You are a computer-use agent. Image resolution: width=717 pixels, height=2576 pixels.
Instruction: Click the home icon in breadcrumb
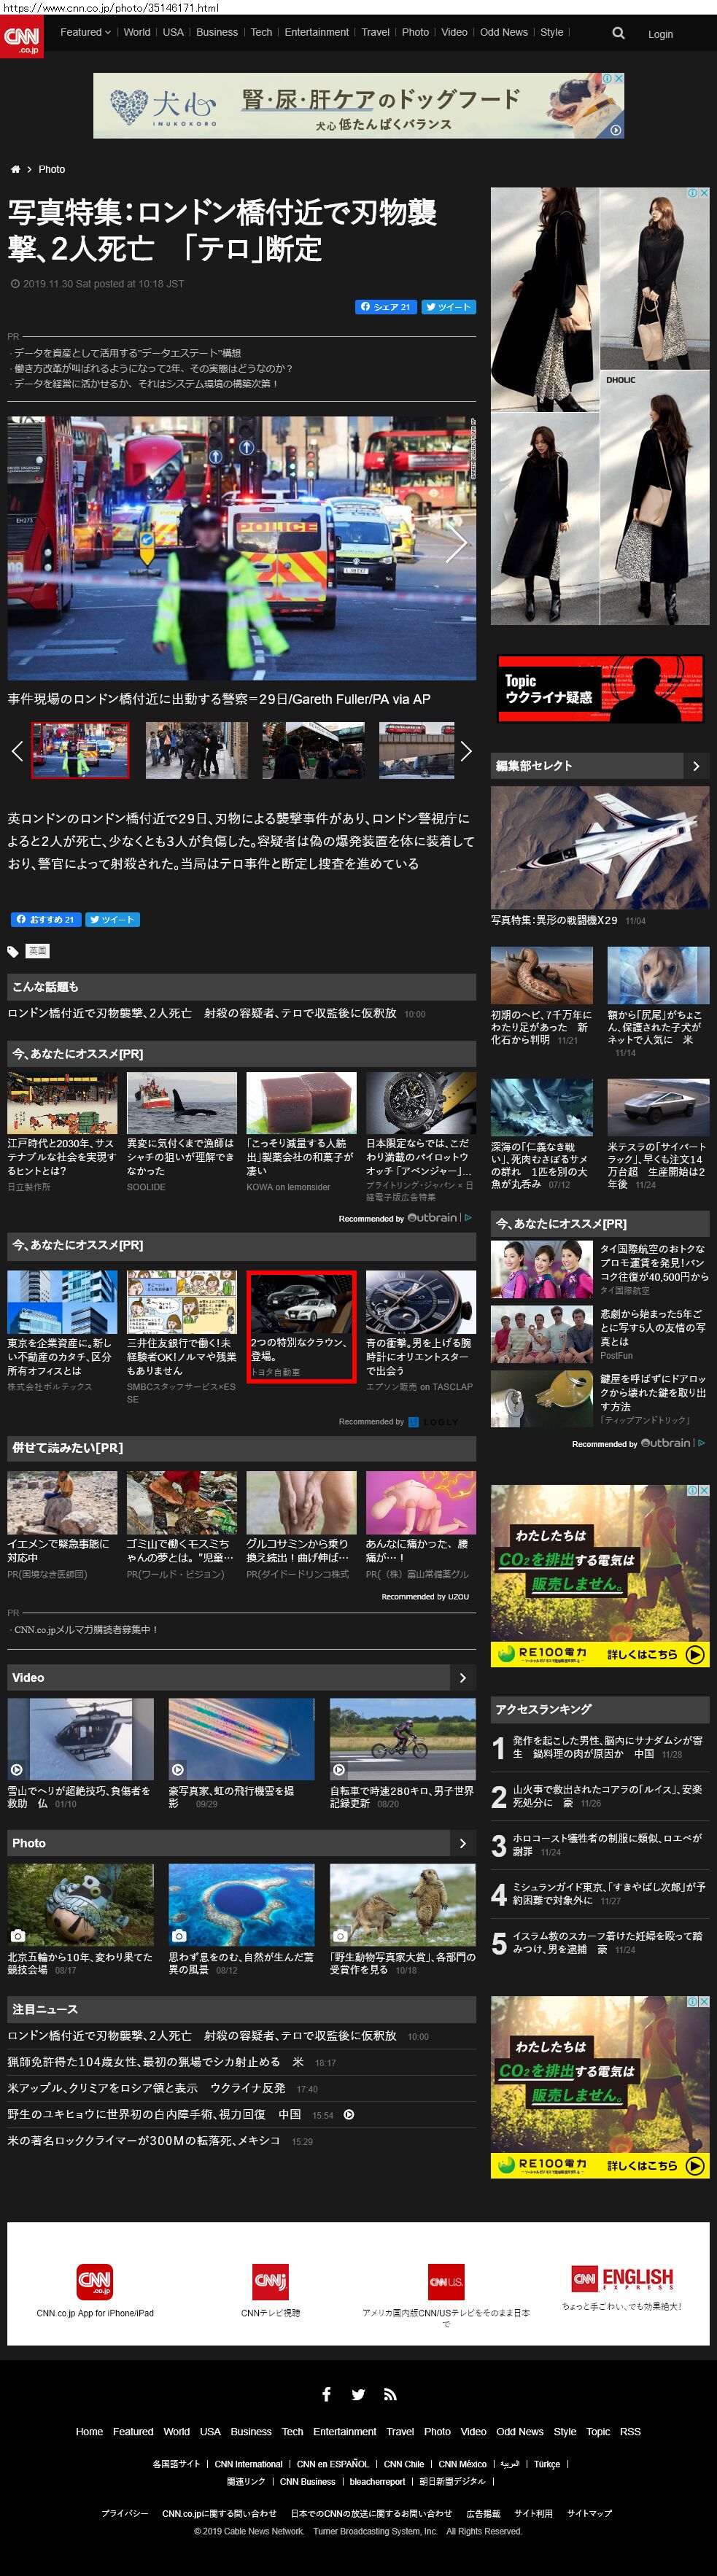point(15,170)
